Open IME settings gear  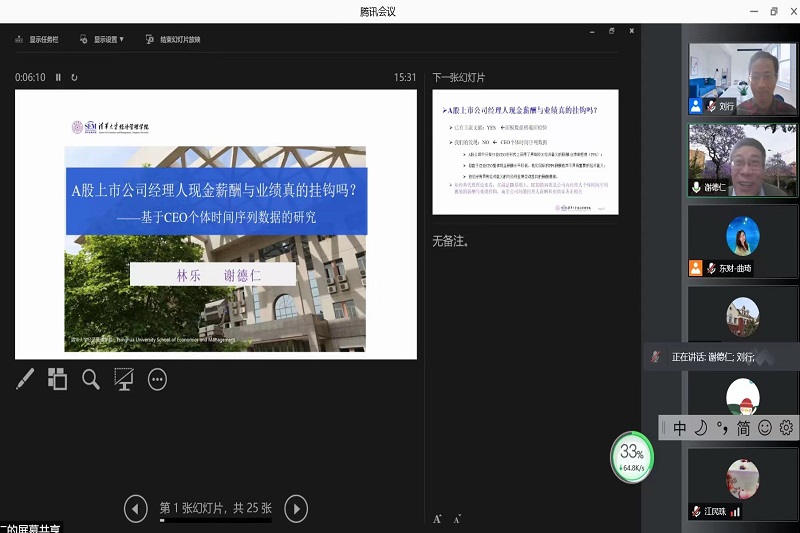(x=786, y=428)
